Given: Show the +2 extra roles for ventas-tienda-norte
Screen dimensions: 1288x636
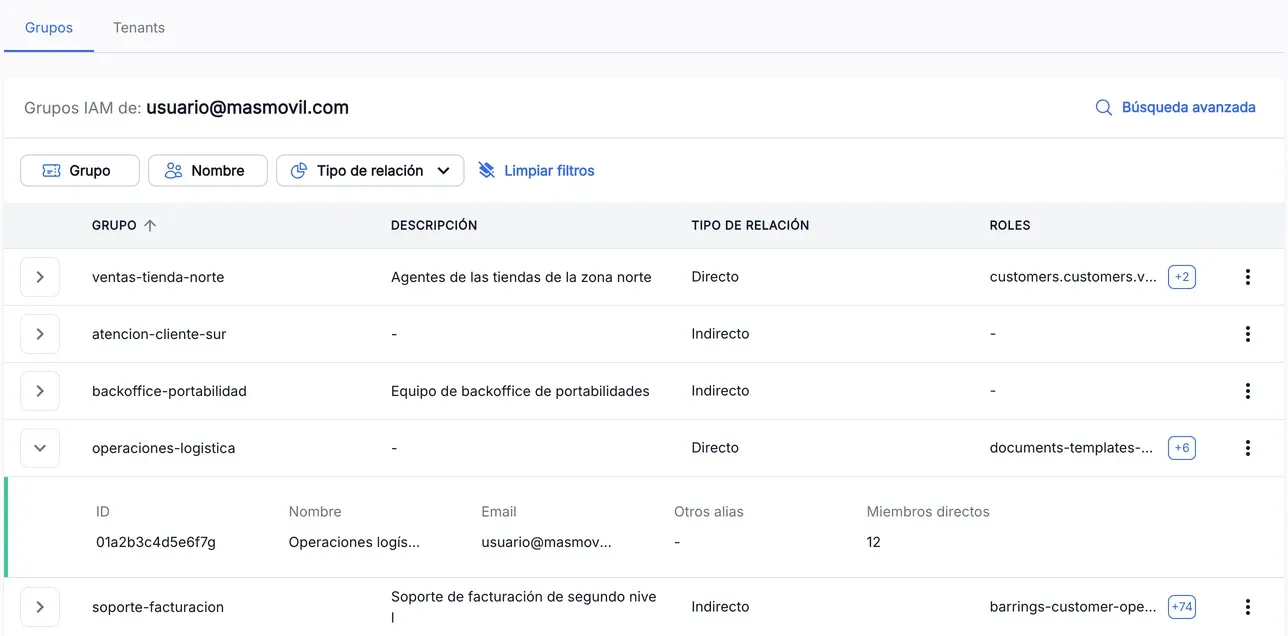Looking at the screenshot, I should [x=1182, y=277].
